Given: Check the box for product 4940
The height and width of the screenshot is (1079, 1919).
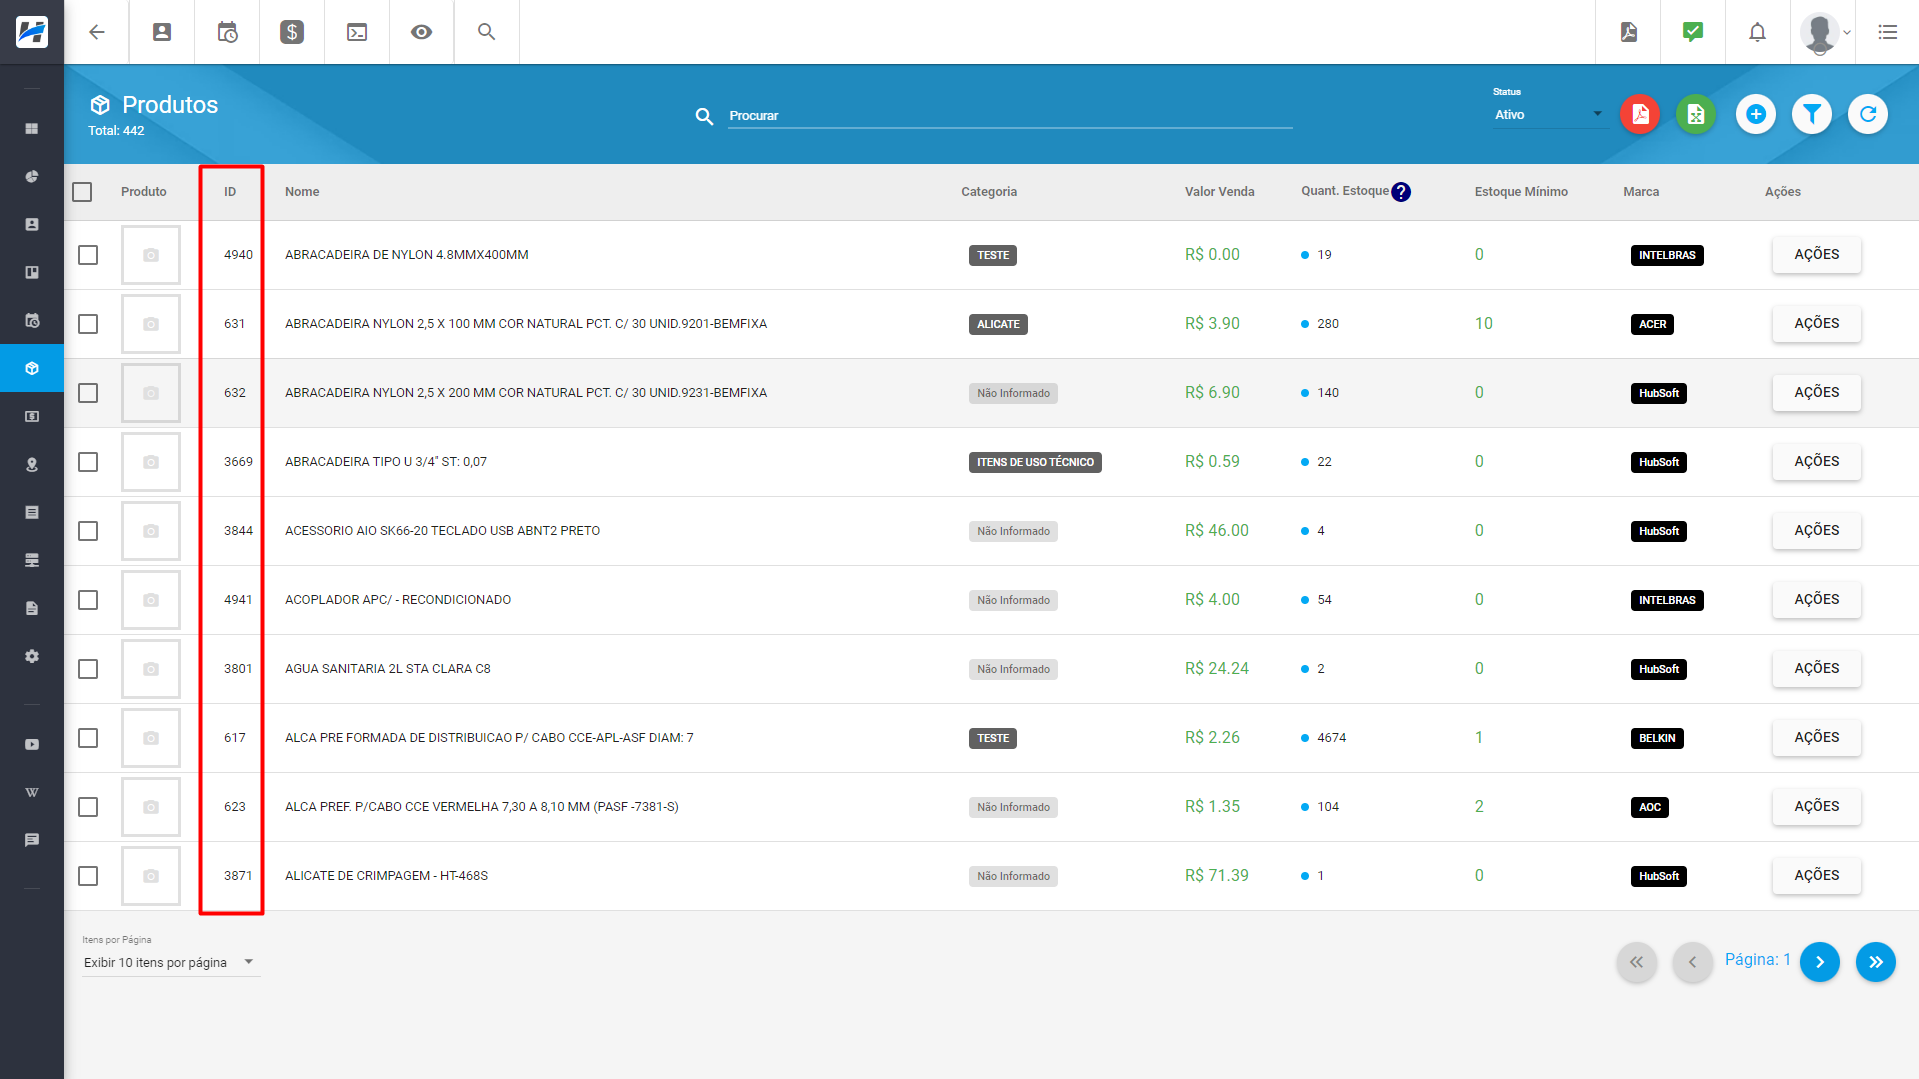Looking at the screenshot, I should 88,255.
